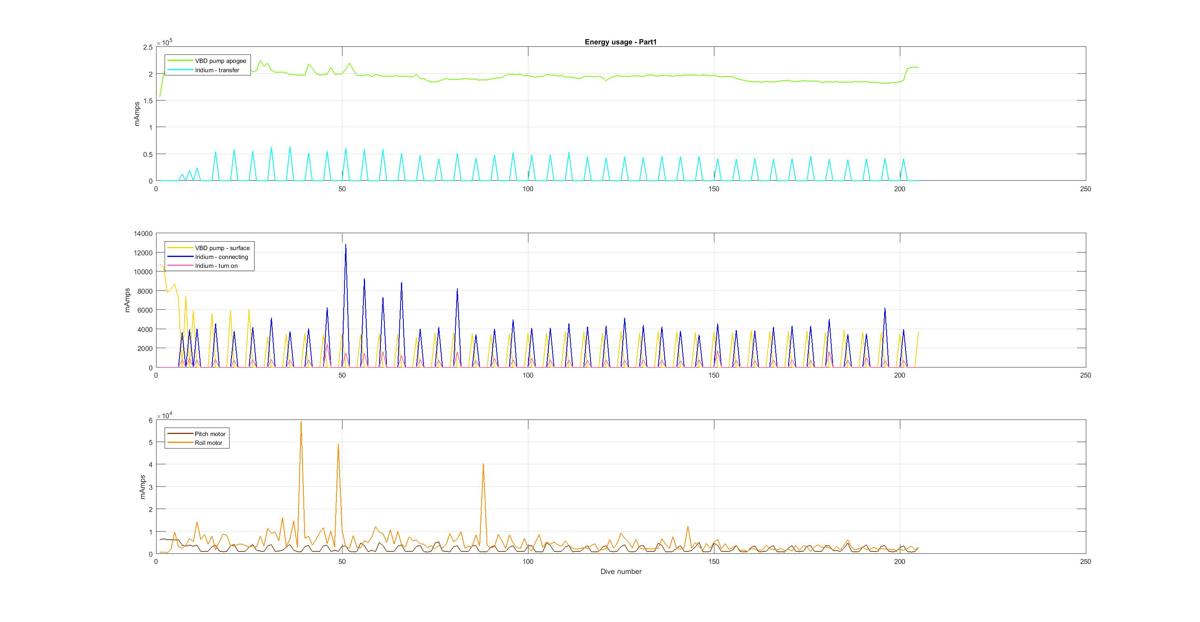Select "VBD pump - surface" legend entry
This screenshot has width=1200, height=622.
208,247
